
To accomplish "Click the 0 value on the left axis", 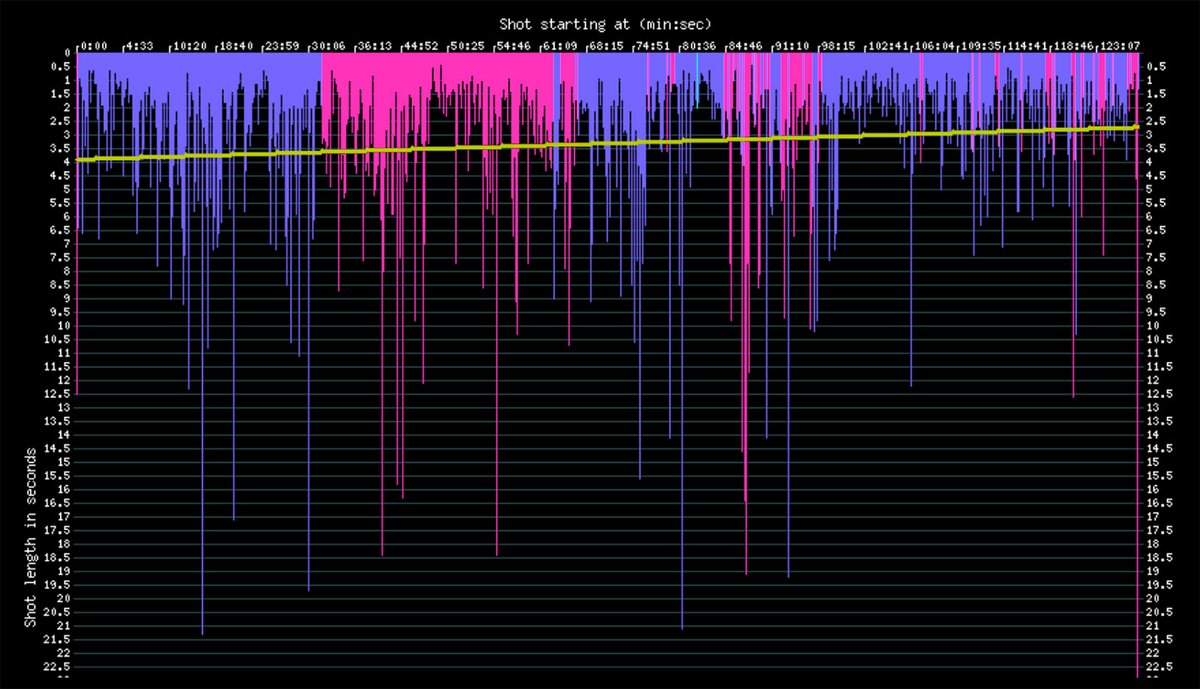I will click(x=66, y=53).
